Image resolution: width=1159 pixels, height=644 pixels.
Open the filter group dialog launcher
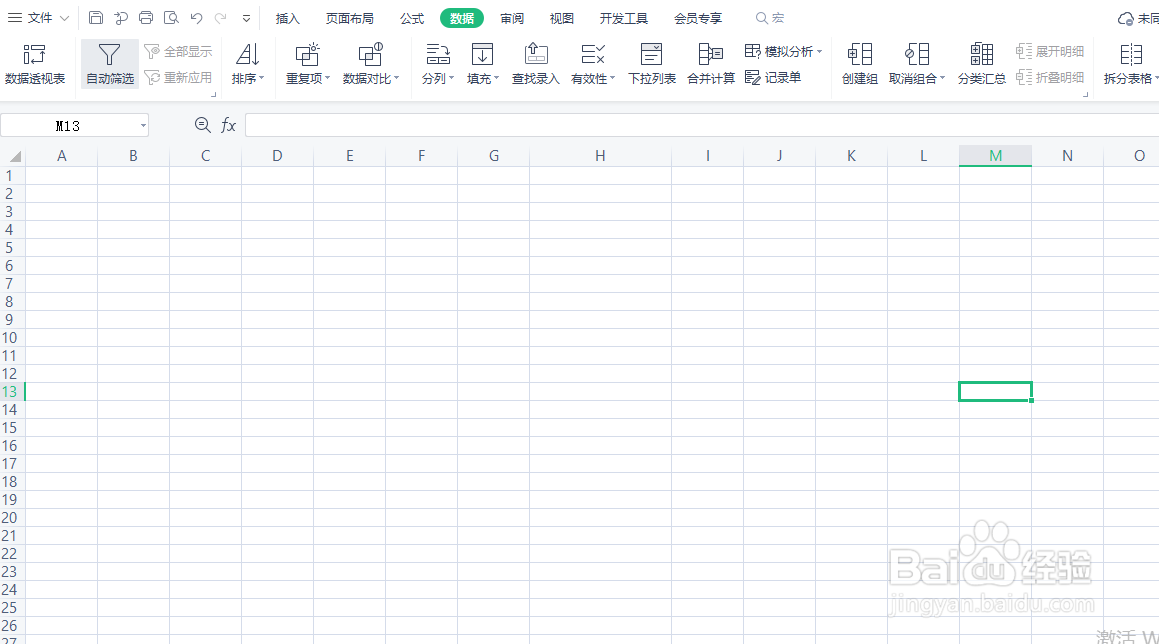click(x=213, y=95)
